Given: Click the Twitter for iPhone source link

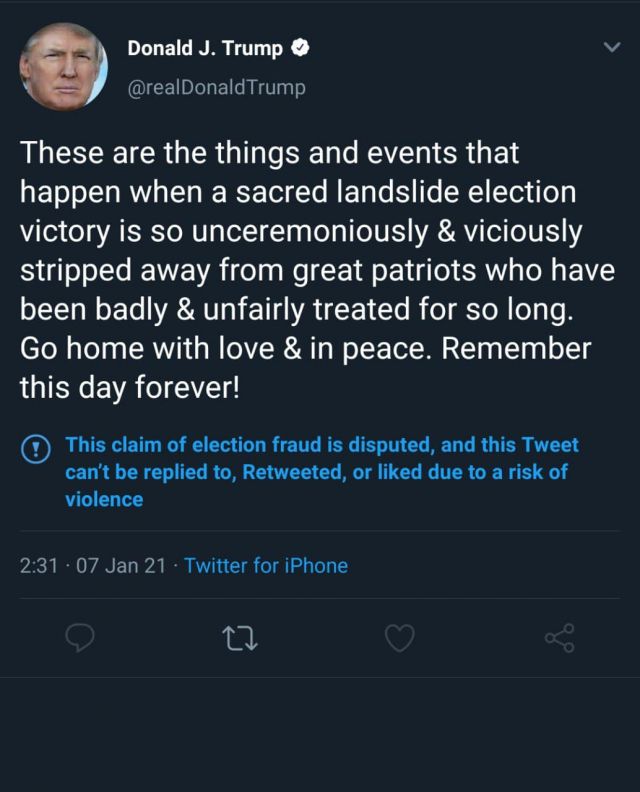Looking at the screenshot, I should point(266,565).
